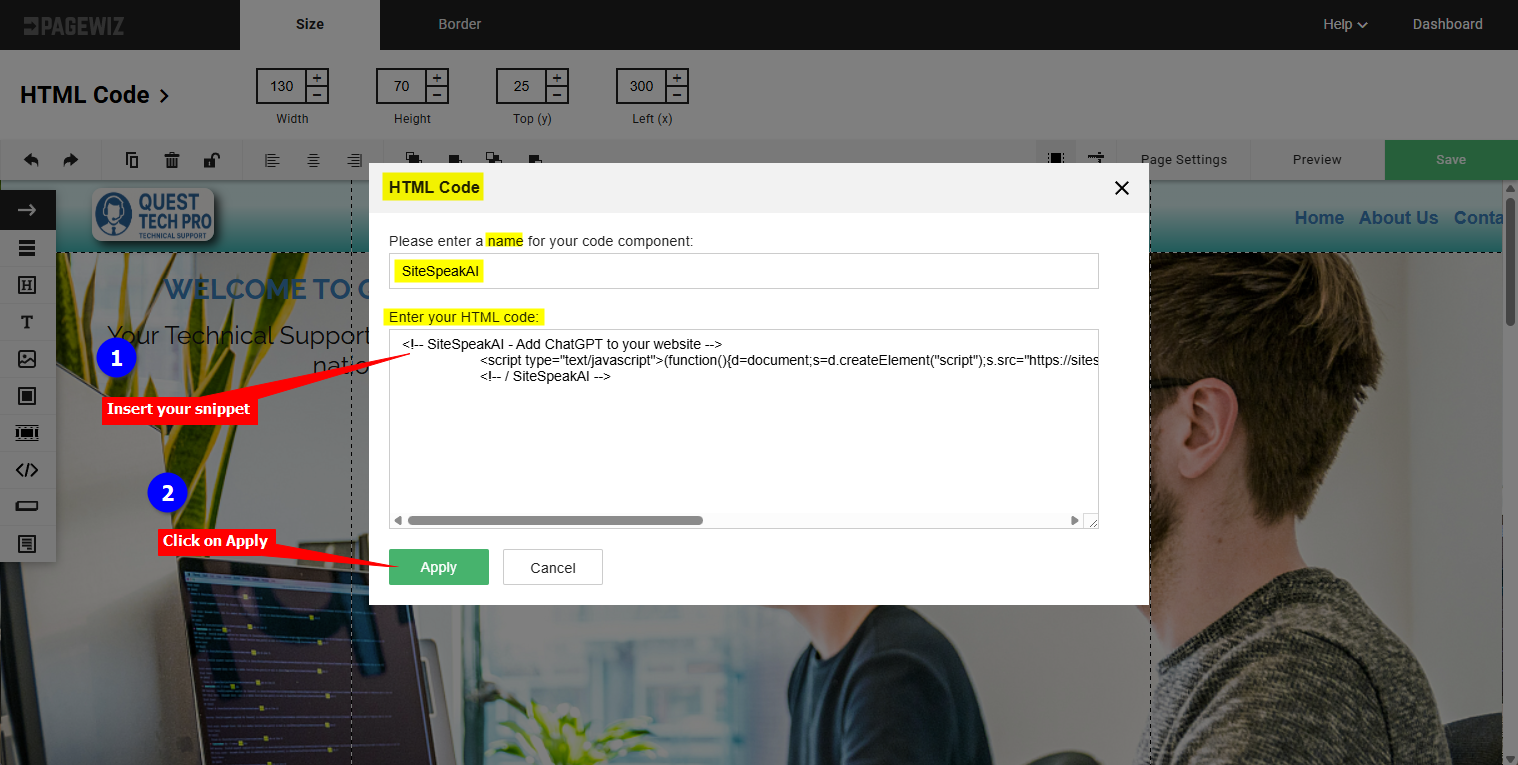Decrease the Height value with minus

point(437,95)
